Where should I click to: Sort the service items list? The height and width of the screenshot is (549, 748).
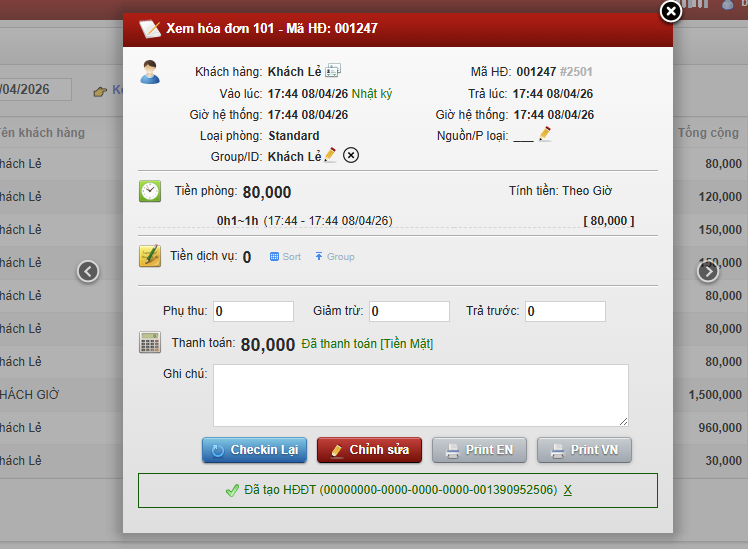point(285,257)
